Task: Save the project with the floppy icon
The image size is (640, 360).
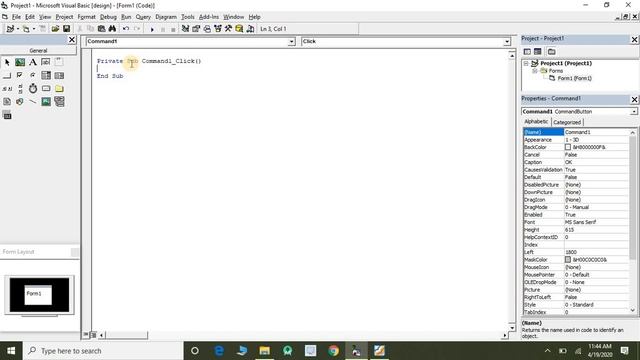Action: click(66, 29)
